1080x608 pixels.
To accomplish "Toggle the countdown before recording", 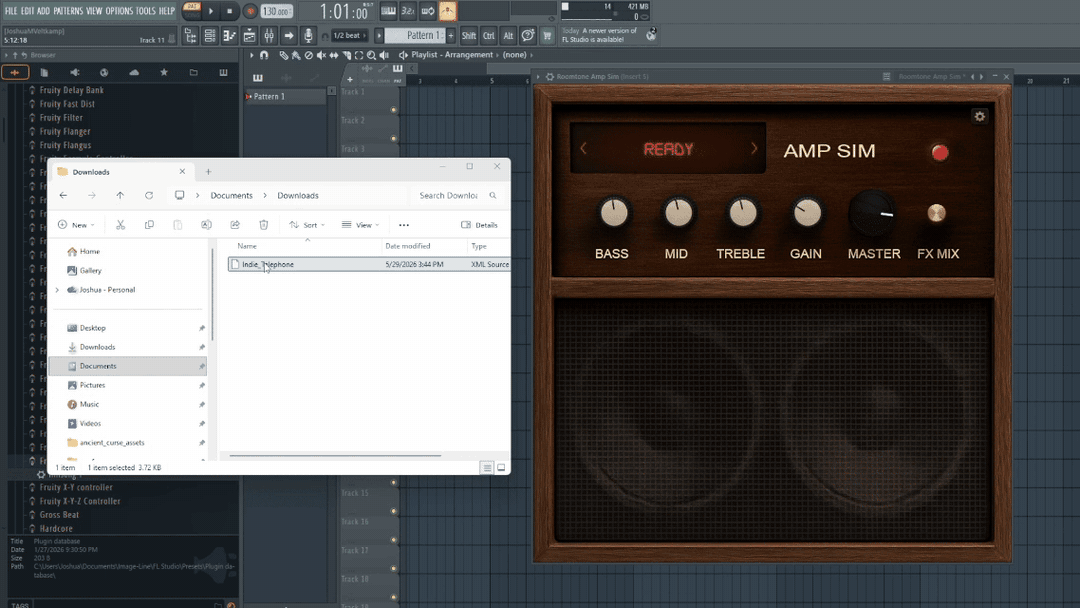I will point(408,11).
